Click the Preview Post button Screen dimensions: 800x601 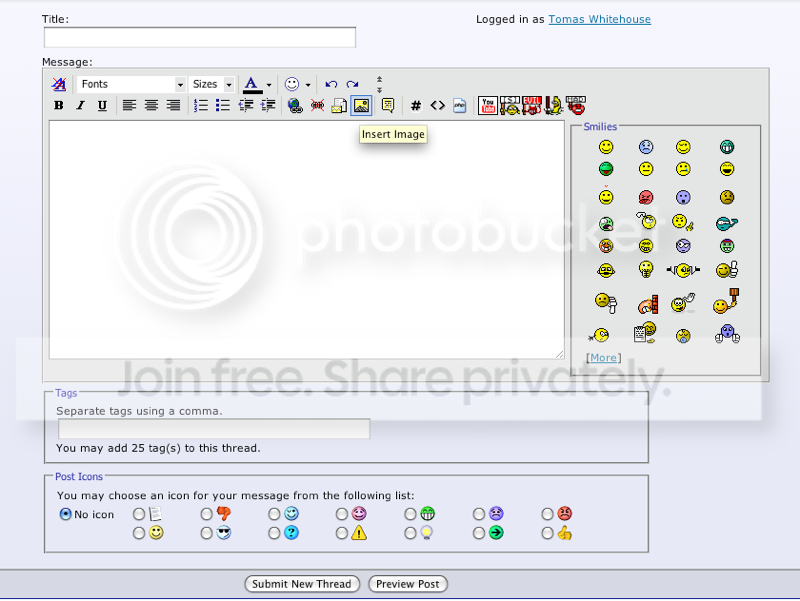(x=407, y=584)
